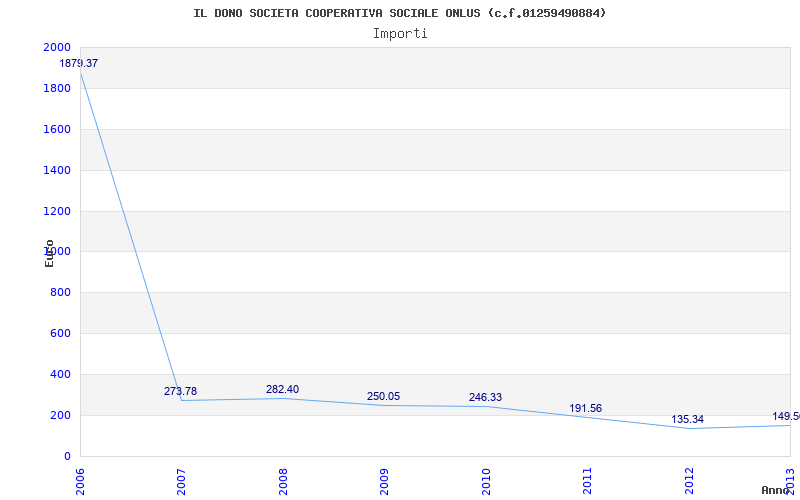800x500 pixels.
Task: Click the 2011 x-axis year label
Action: [x=587, y=481]
